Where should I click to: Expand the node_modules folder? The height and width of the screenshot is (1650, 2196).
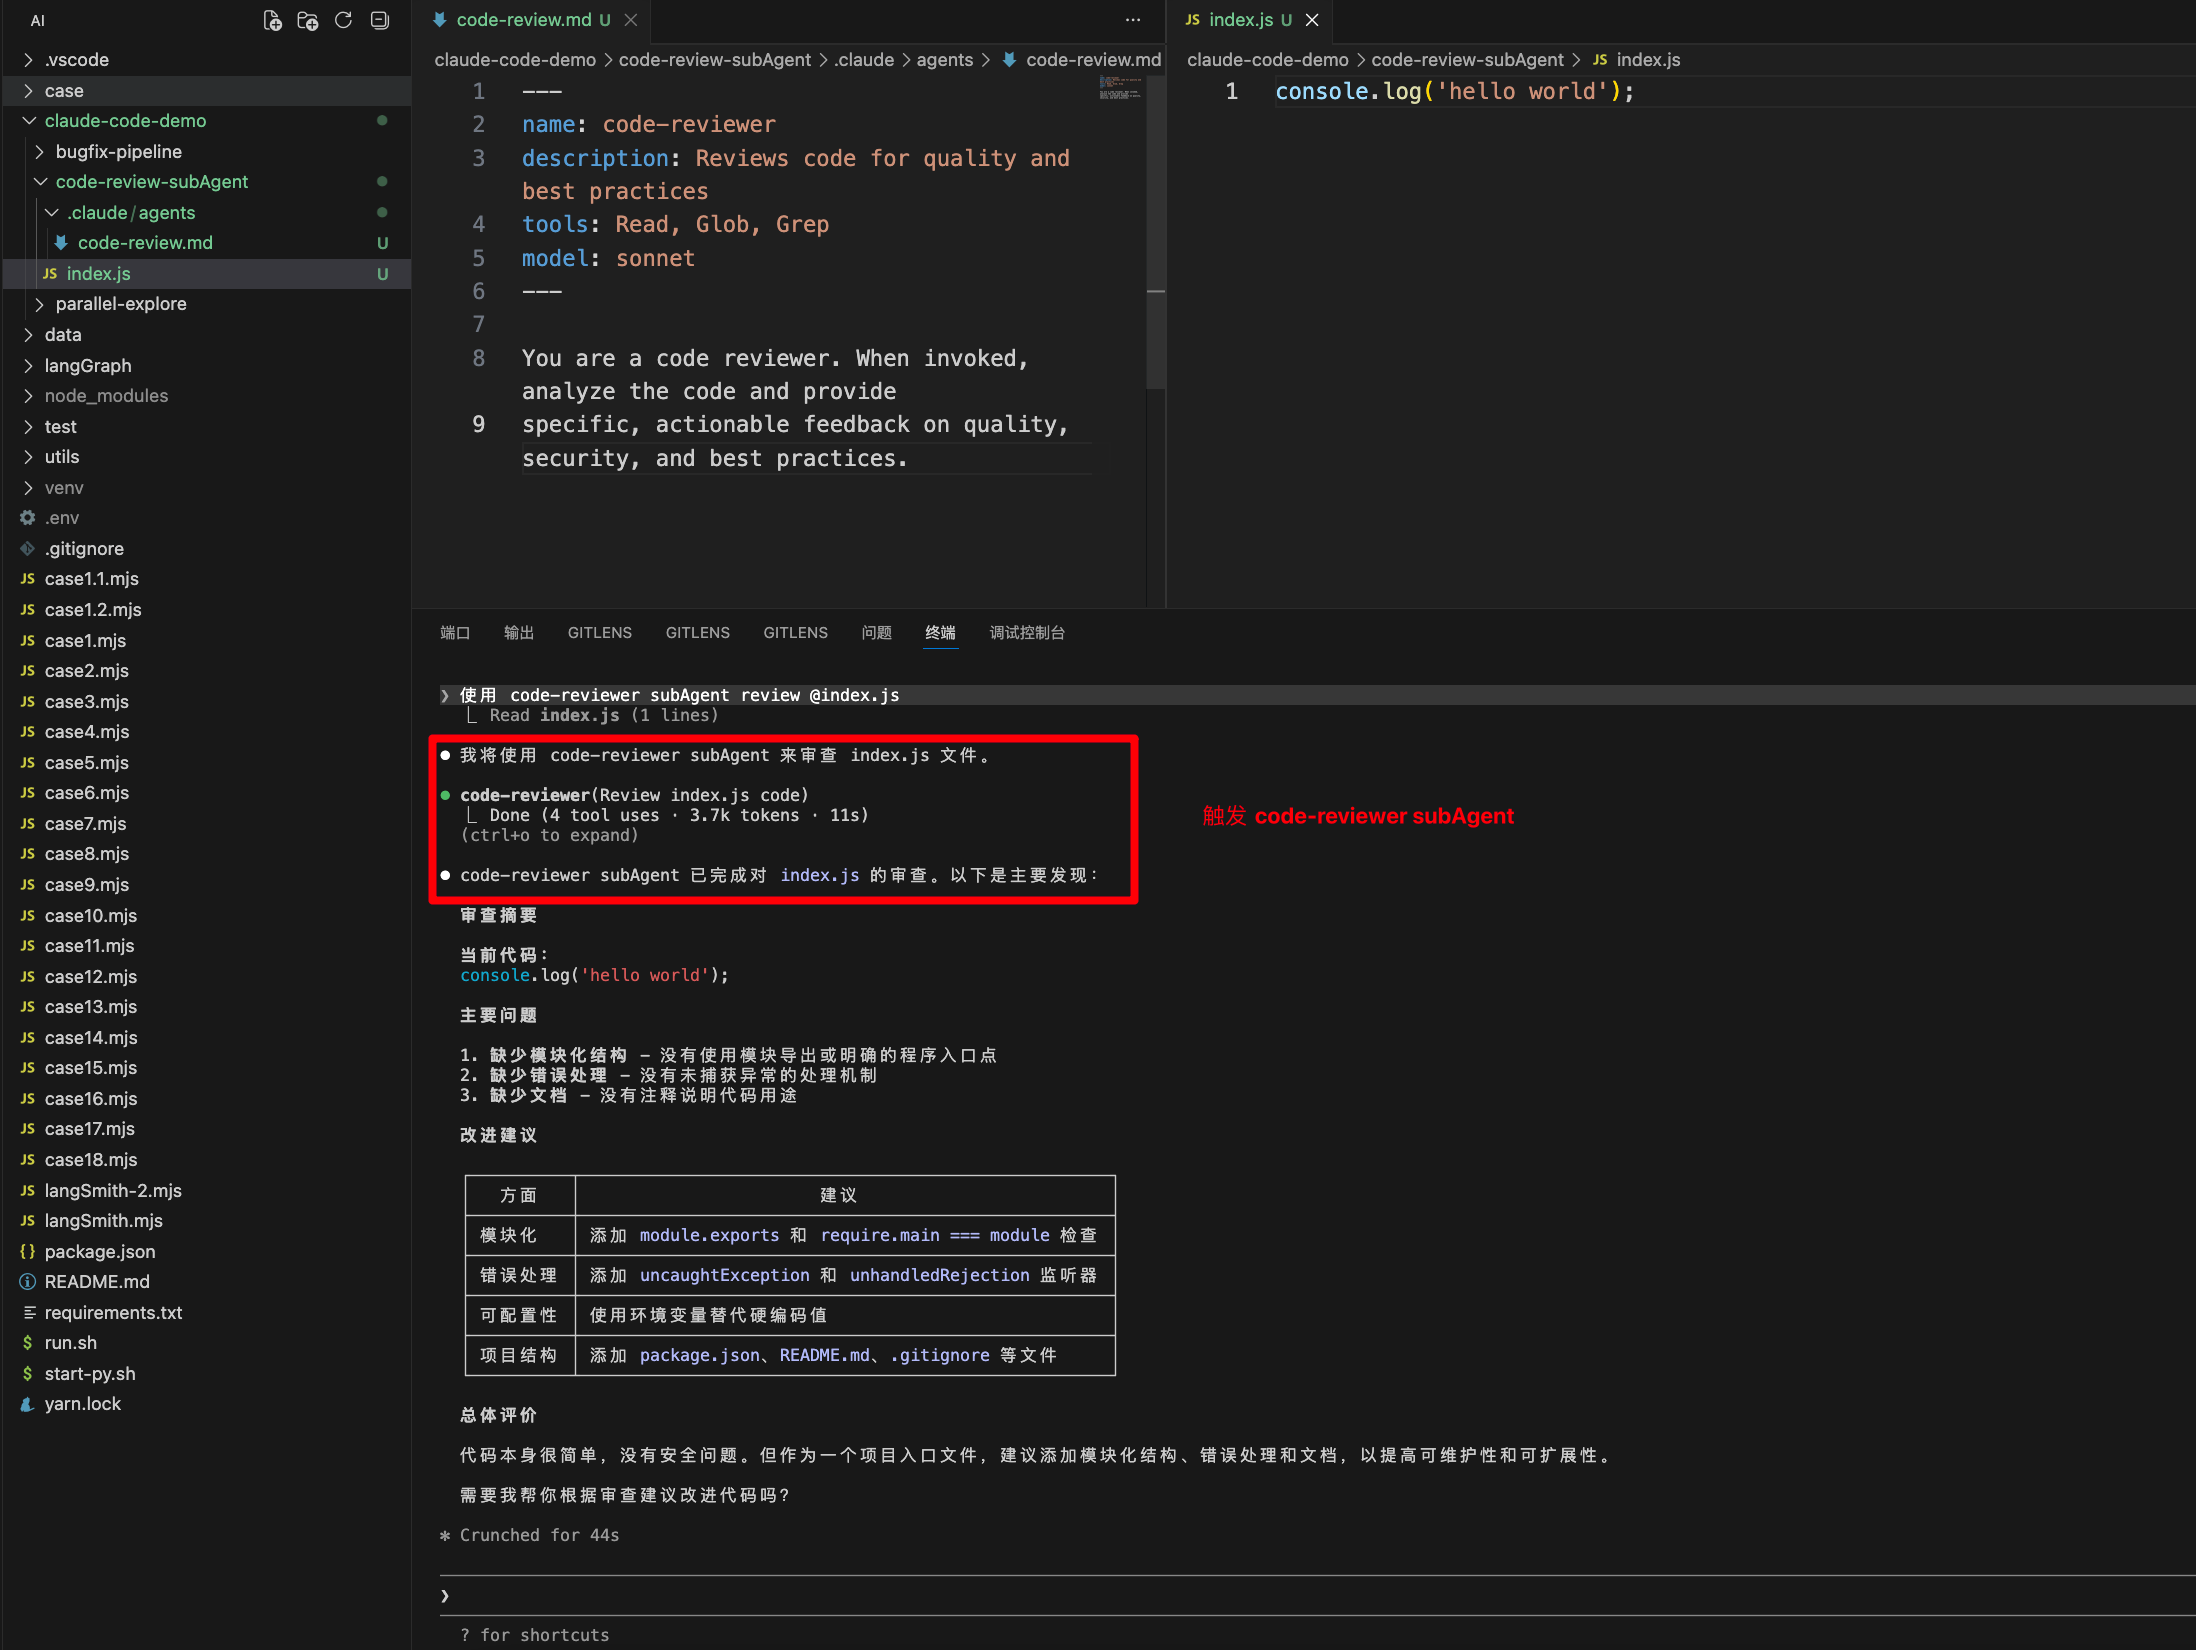click(29, 396)
